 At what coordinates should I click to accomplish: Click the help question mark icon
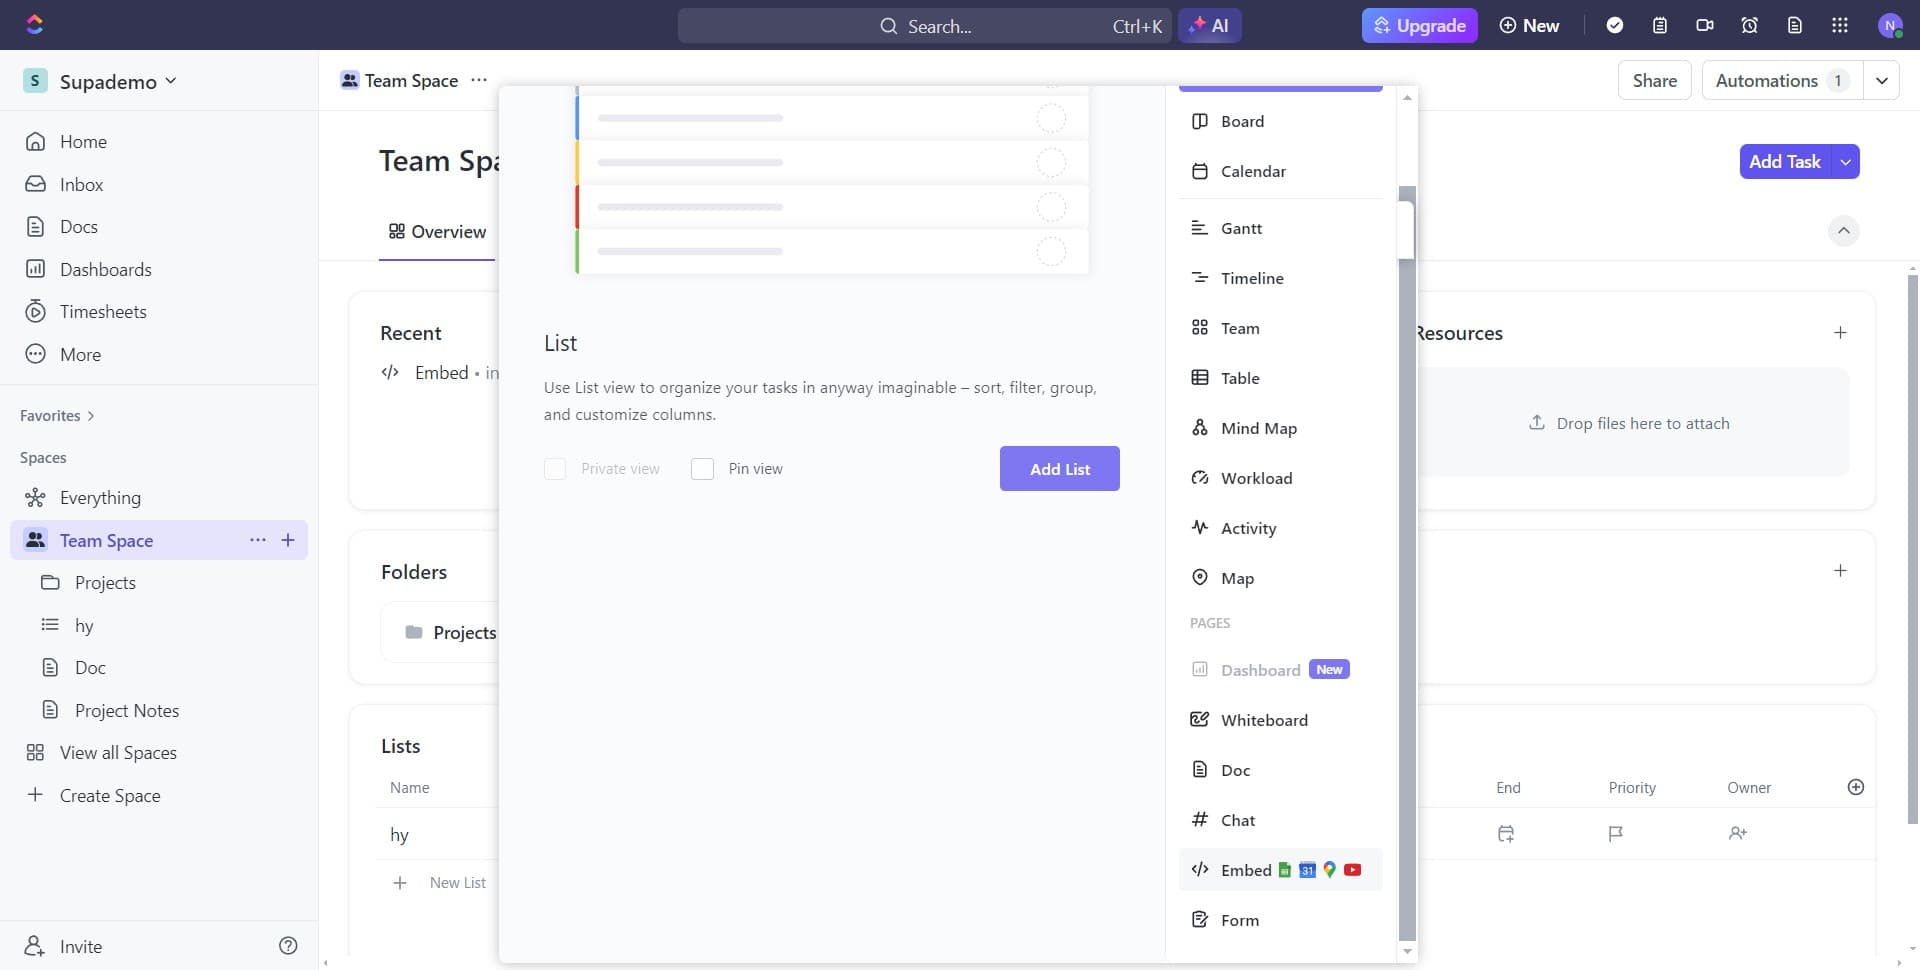(x=288, y=946)
